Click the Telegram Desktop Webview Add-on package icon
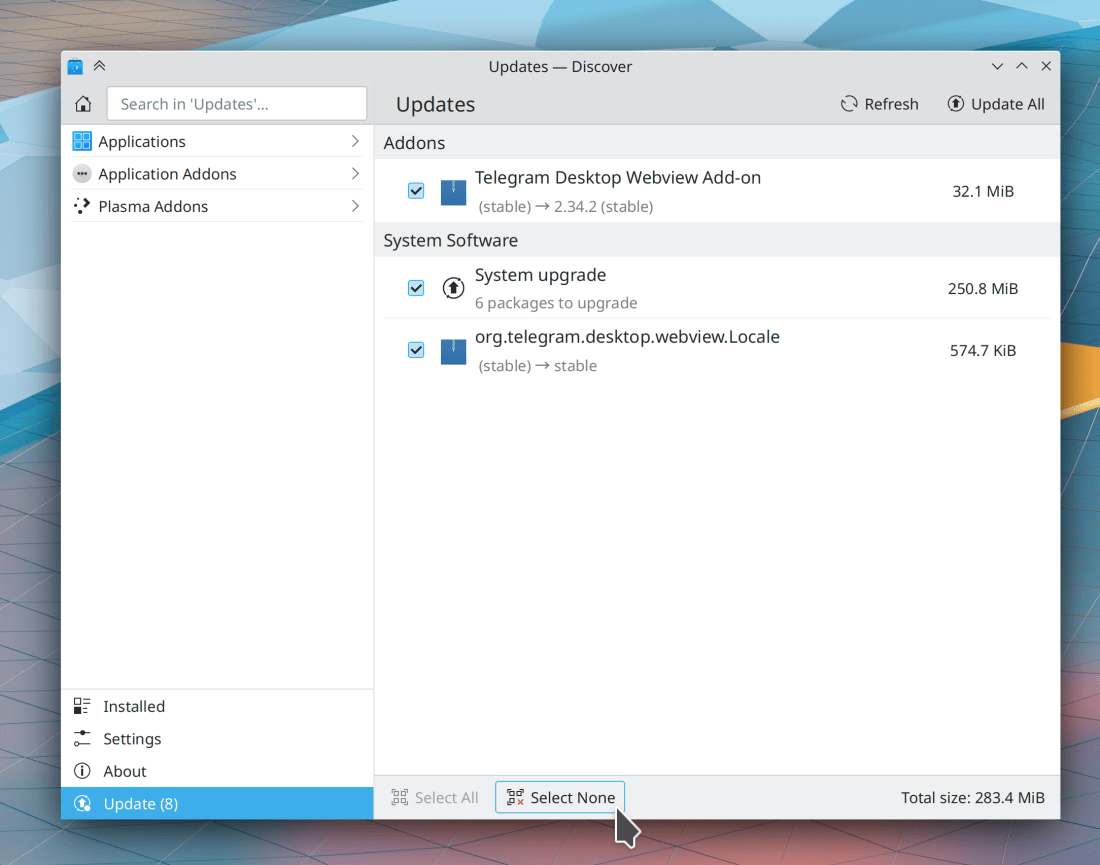This screenshot has height=865, width=1100. click(x=453, y=191)
